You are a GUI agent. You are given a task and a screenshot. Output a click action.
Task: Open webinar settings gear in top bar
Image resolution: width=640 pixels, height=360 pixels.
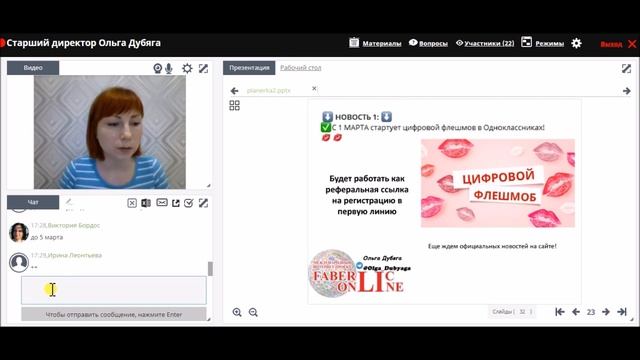coord(576,43)
